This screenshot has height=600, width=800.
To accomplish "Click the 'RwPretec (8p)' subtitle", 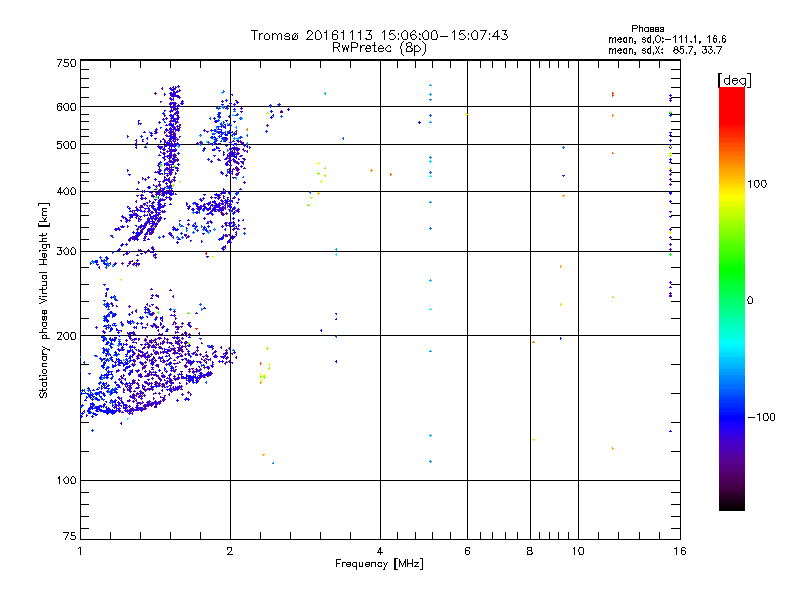I will click(379, 48).
